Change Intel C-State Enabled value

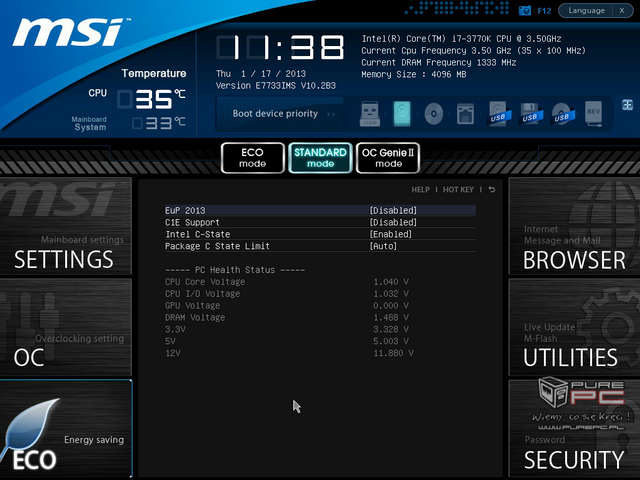(x=391, y=234)
